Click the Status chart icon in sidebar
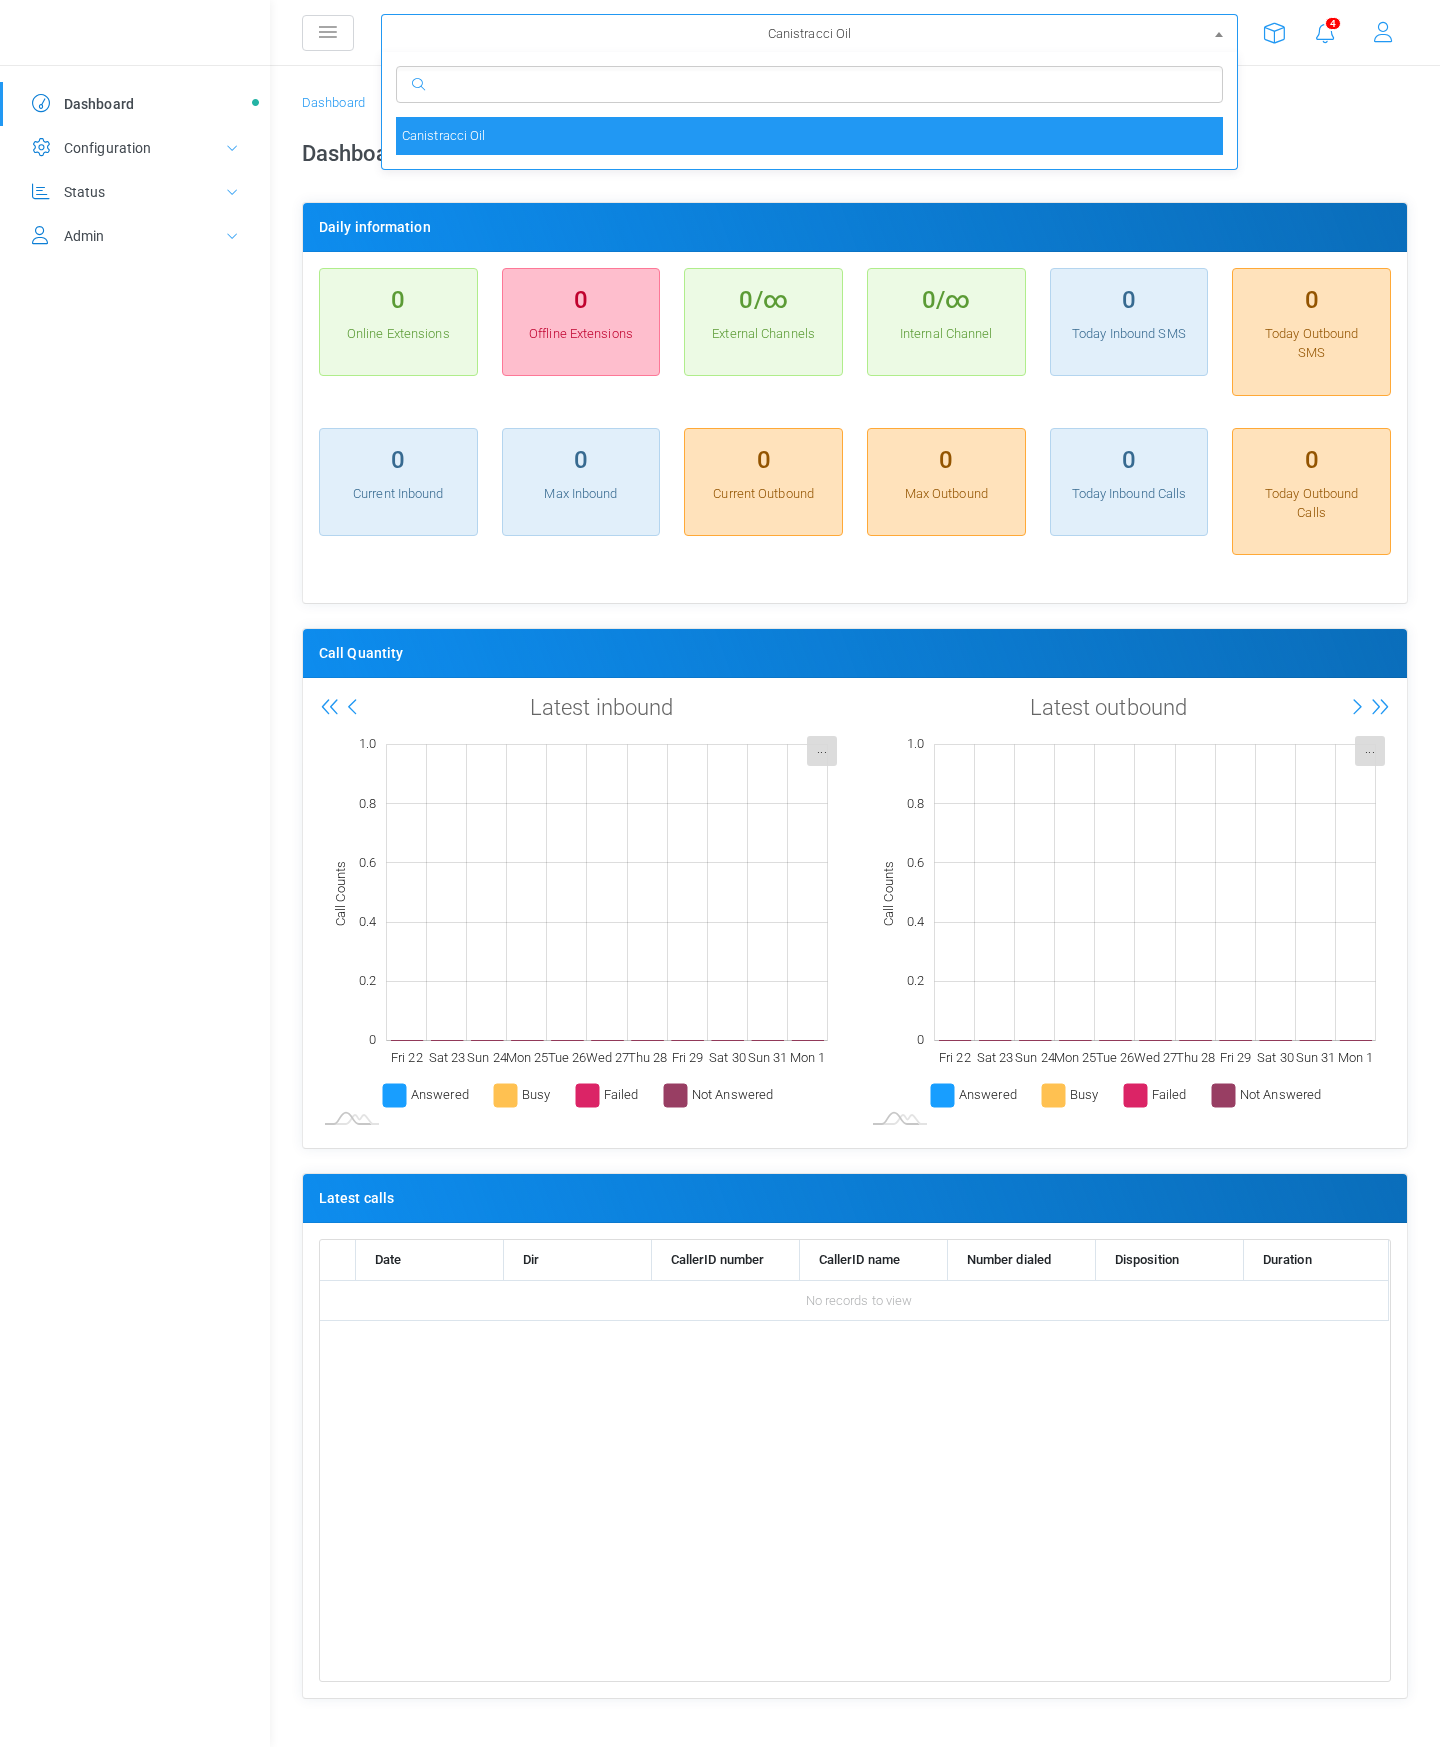This screenshot has width=1440, height=1747. pyautogui.click(x=41, y=191)
